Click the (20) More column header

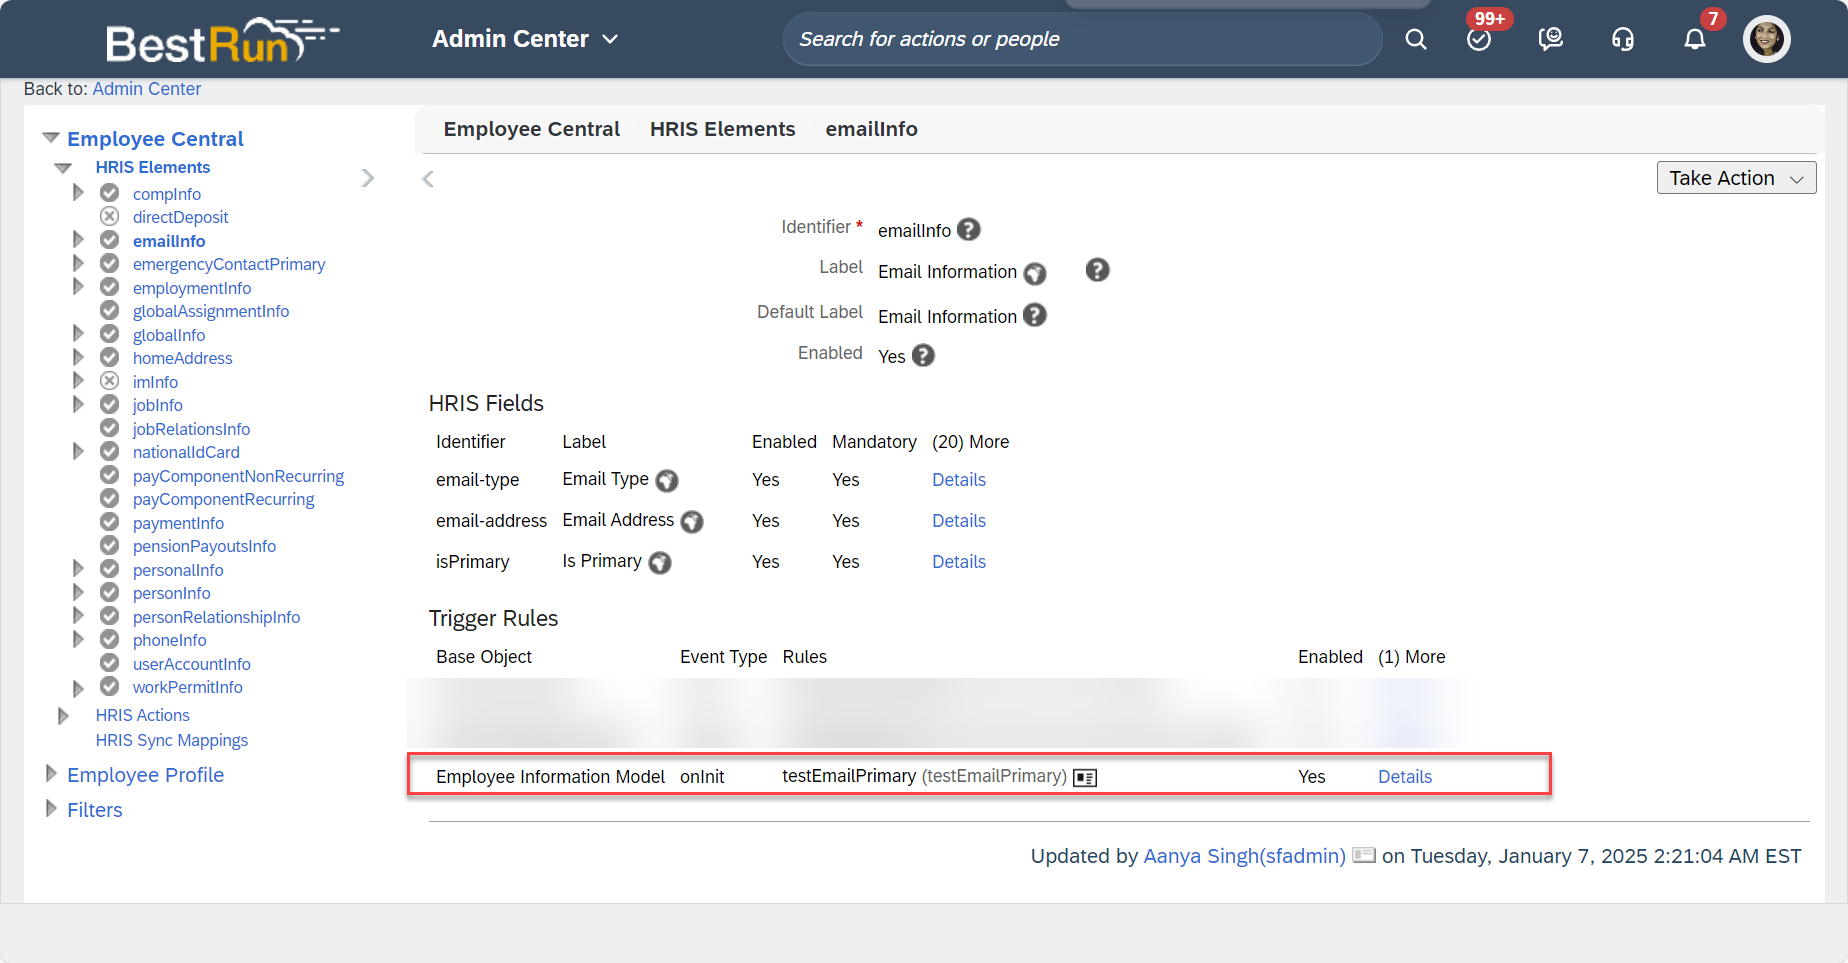point(970,442)
